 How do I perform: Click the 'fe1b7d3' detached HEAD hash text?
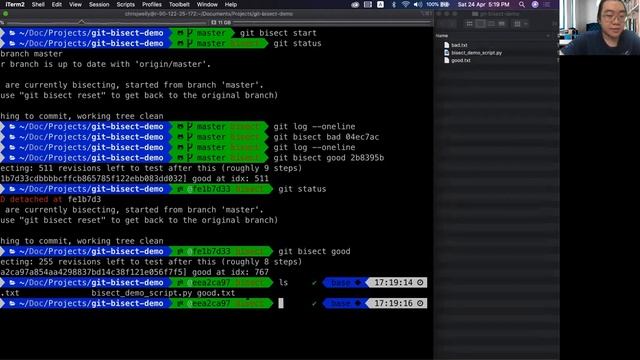84,200
